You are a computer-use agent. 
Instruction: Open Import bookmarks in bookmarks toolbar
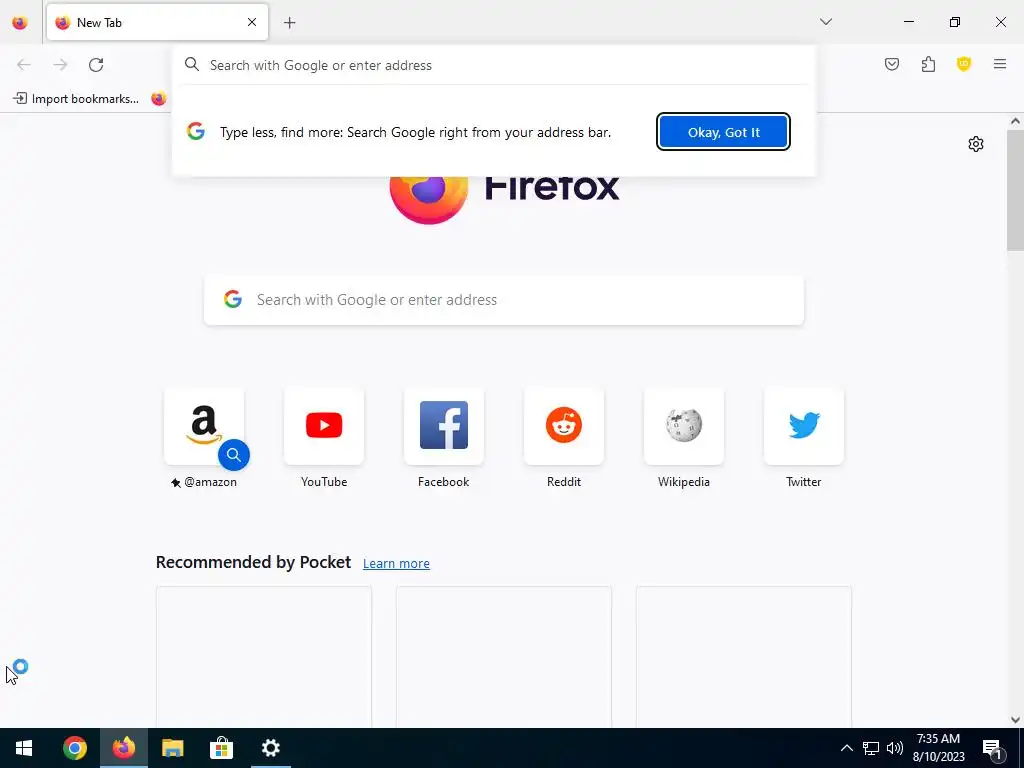[76, 99]
